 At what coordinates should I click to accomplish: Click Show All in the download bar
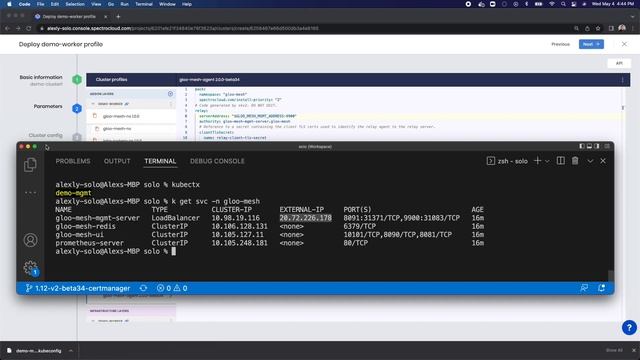click(x=614, y=350)
